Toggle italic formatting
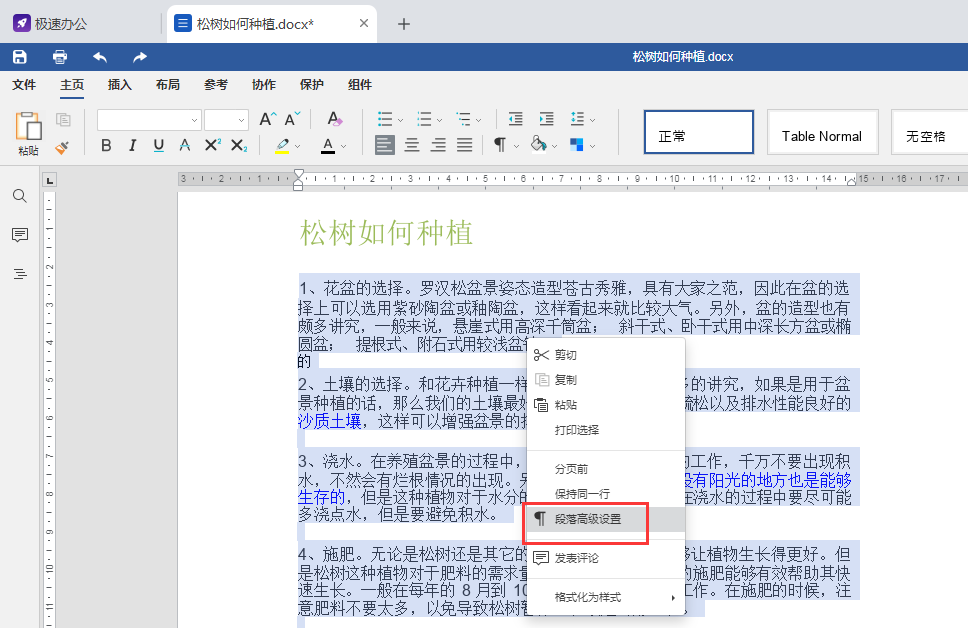The width and height of the screenshot is (968, 628). pos(133,146)
